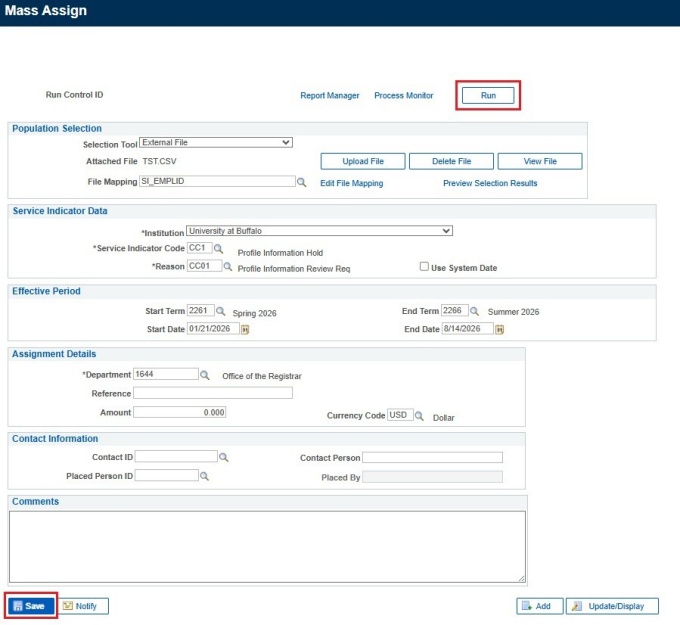
Task: Click the End Term lookup magnifier
Action: point(476,311)
